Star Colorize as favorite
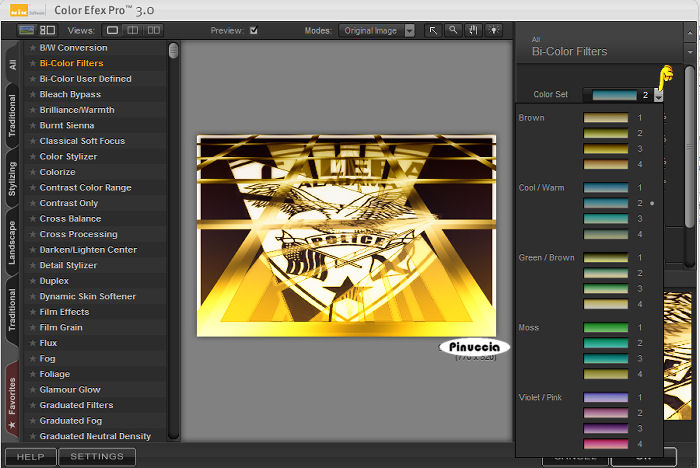The width and height of the screenshot is (700, 468). point(33,172)
